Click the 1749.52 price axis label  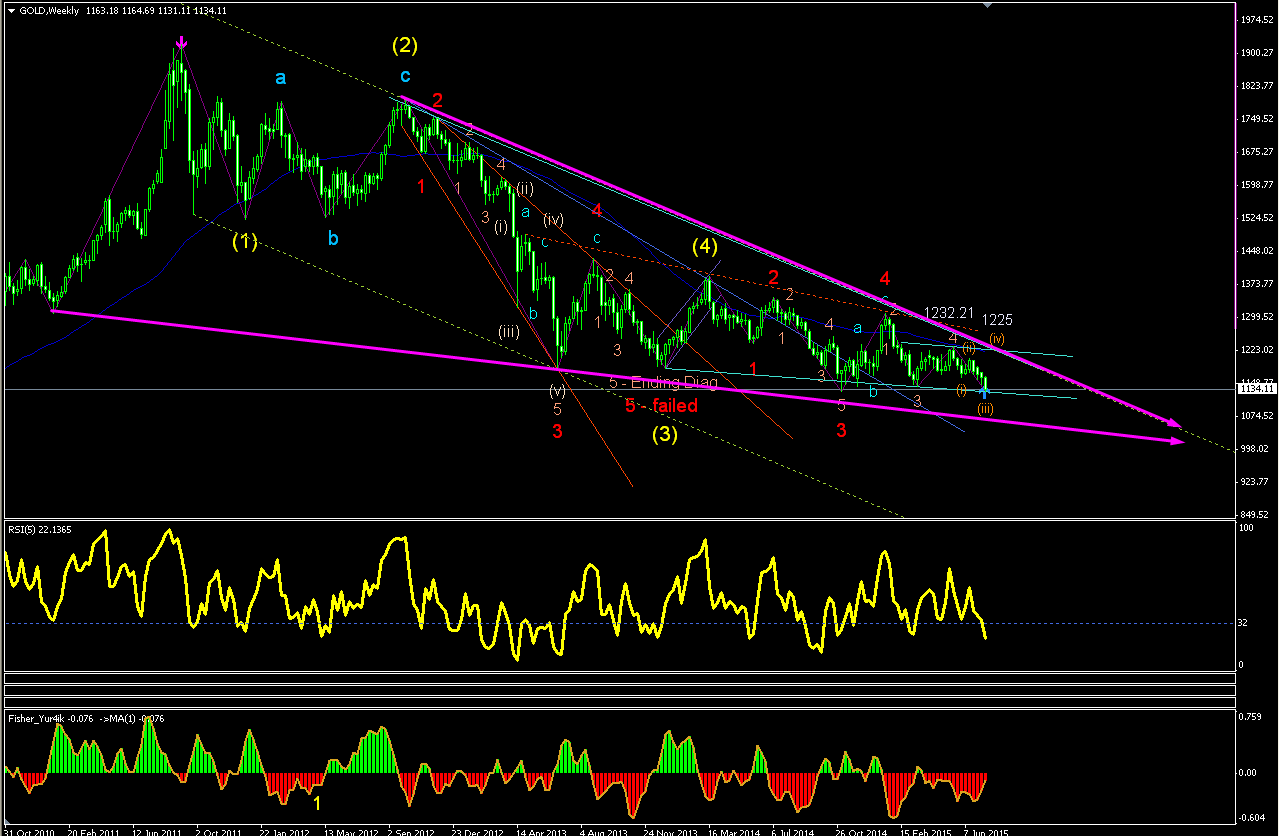tap(1257, 119)
